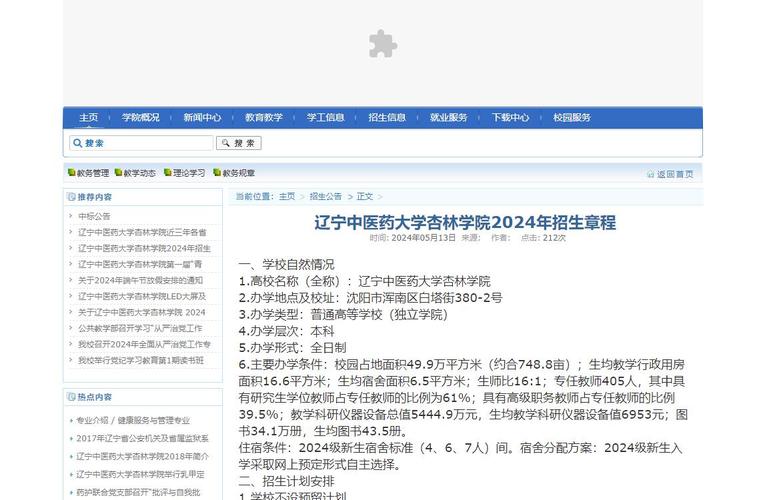
Task: Open 辽宁中医药大学杏林学院2018年简介 link
Action: point(142,456)
